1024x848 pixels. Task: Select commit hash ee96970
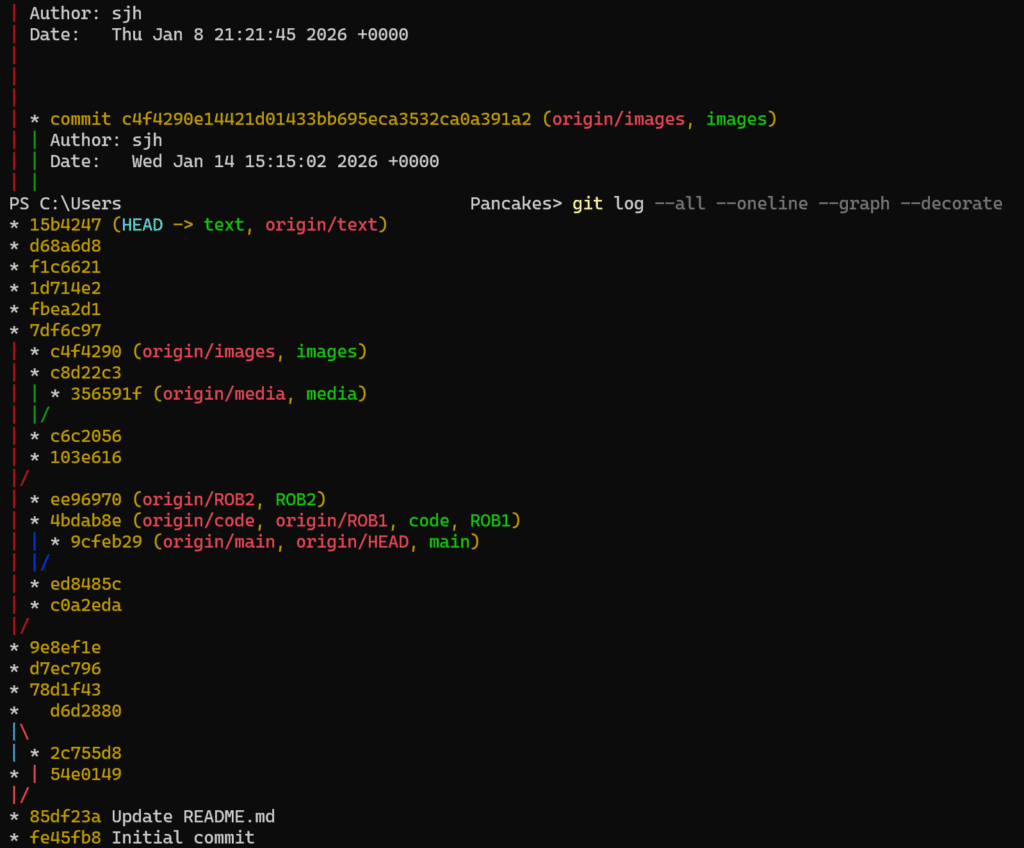coord(85,499)
